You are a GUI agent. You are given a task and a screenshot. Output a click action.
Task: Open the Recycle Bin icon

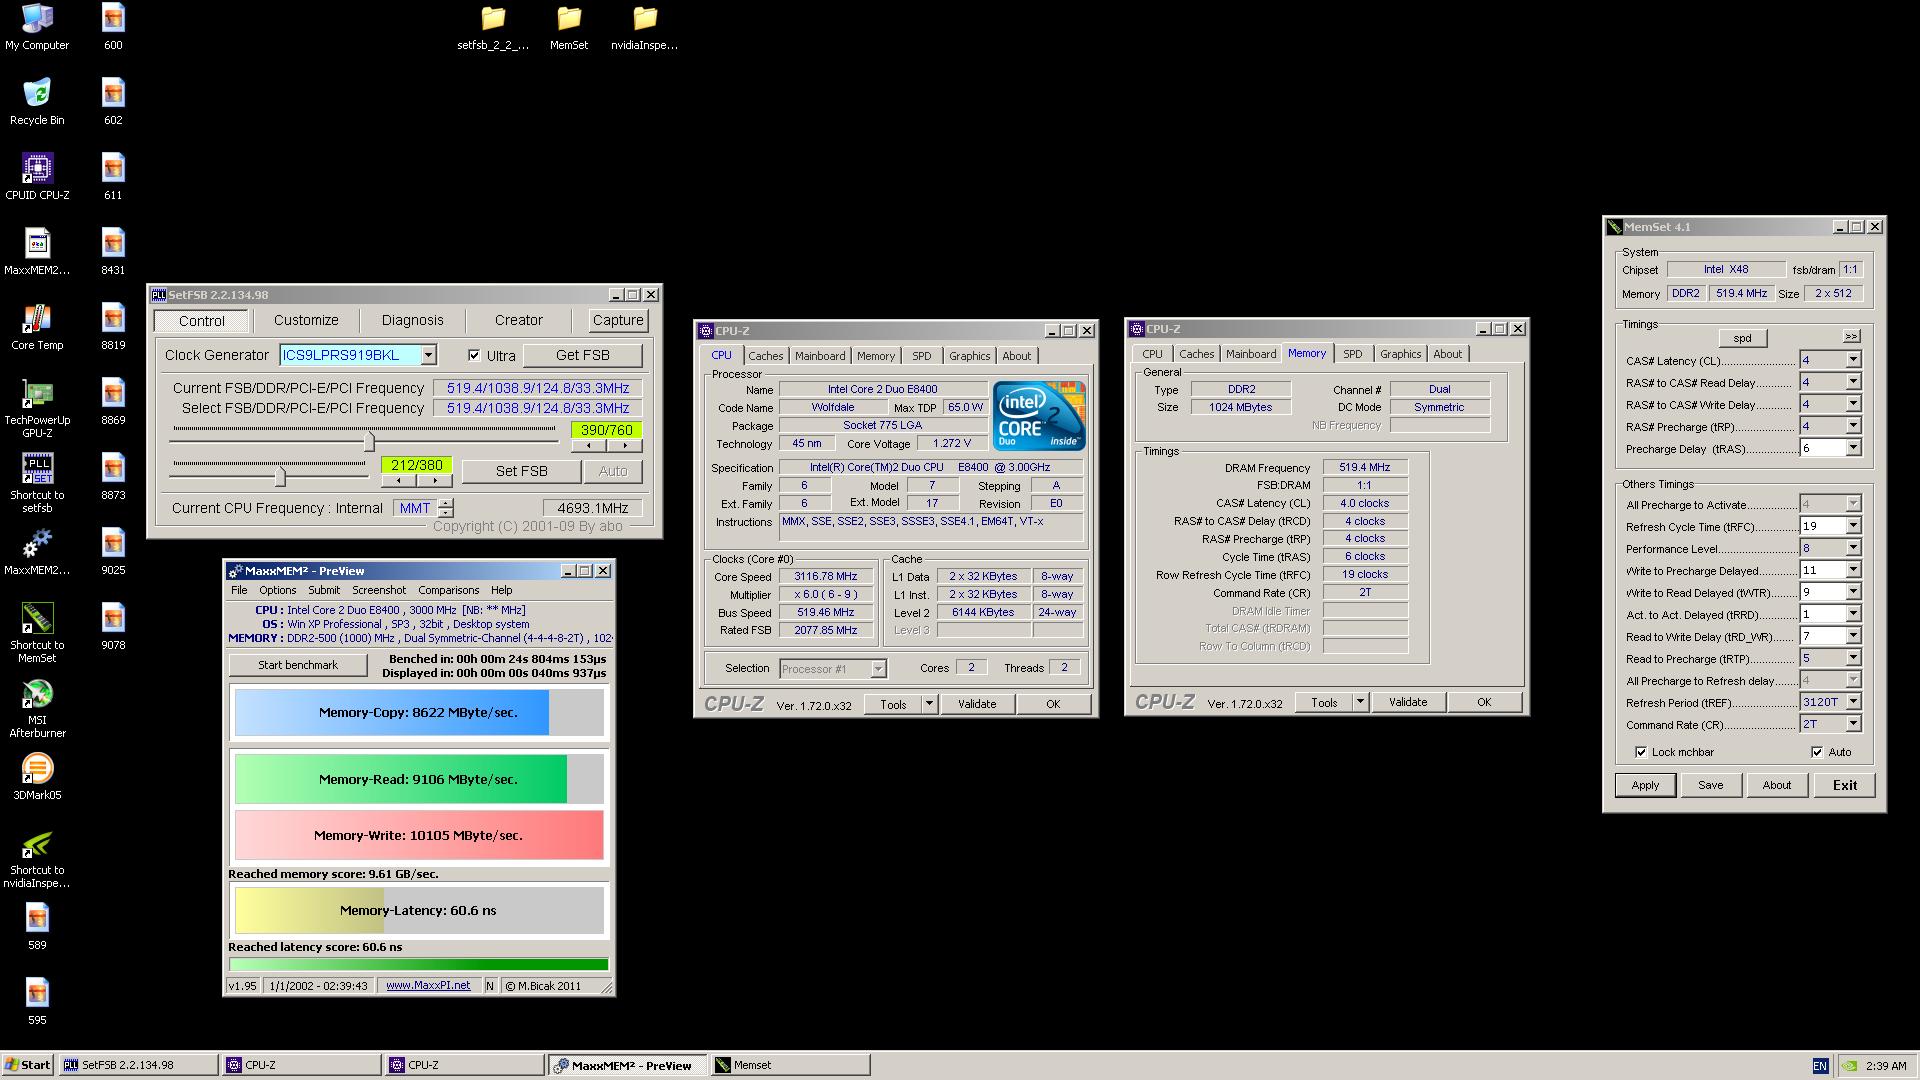tap(37, 102)
